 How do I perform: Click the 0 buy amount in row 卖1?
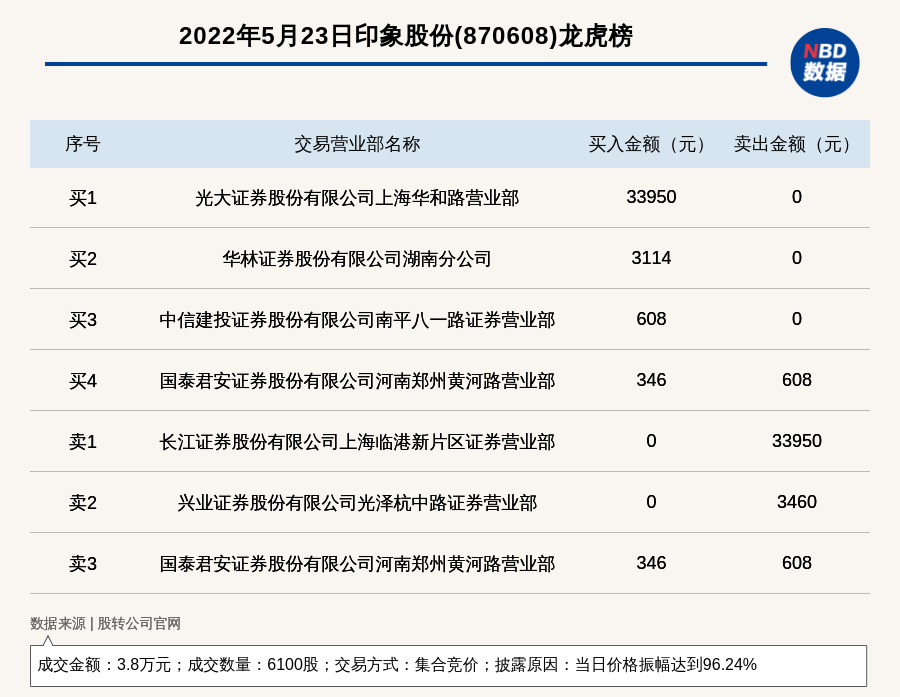point(651,440)
